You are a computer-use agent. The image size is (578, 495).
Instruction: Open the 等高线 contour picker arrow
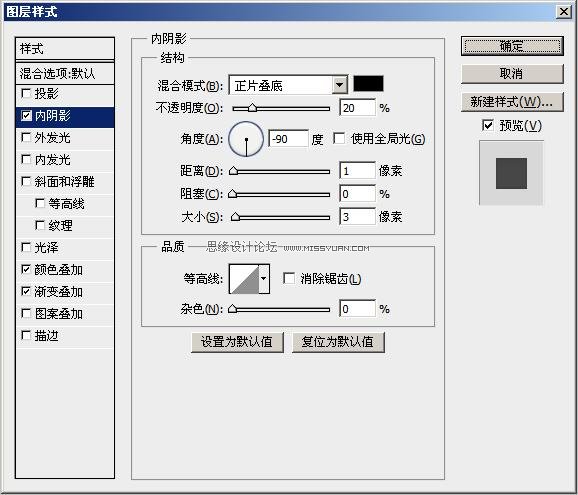tap(264, 279)
